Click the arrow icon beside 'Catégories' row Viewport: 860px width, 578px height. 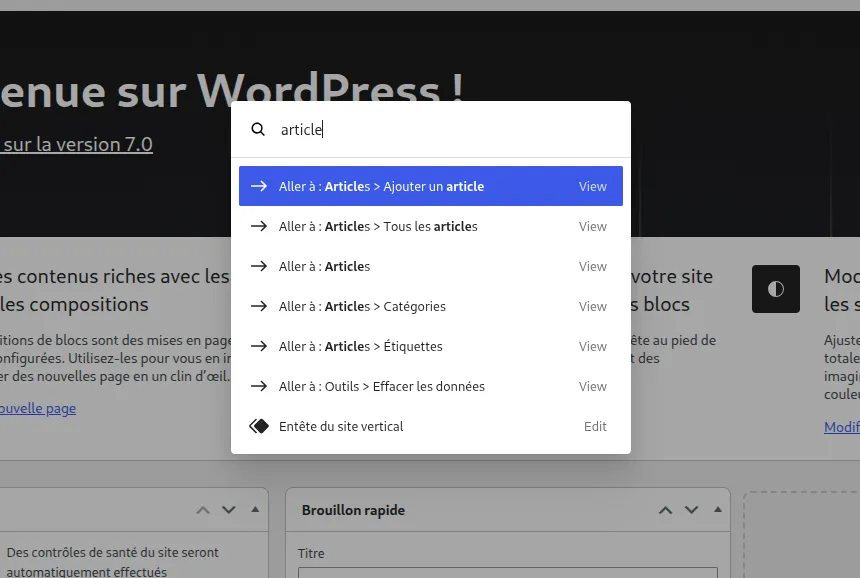259,307
